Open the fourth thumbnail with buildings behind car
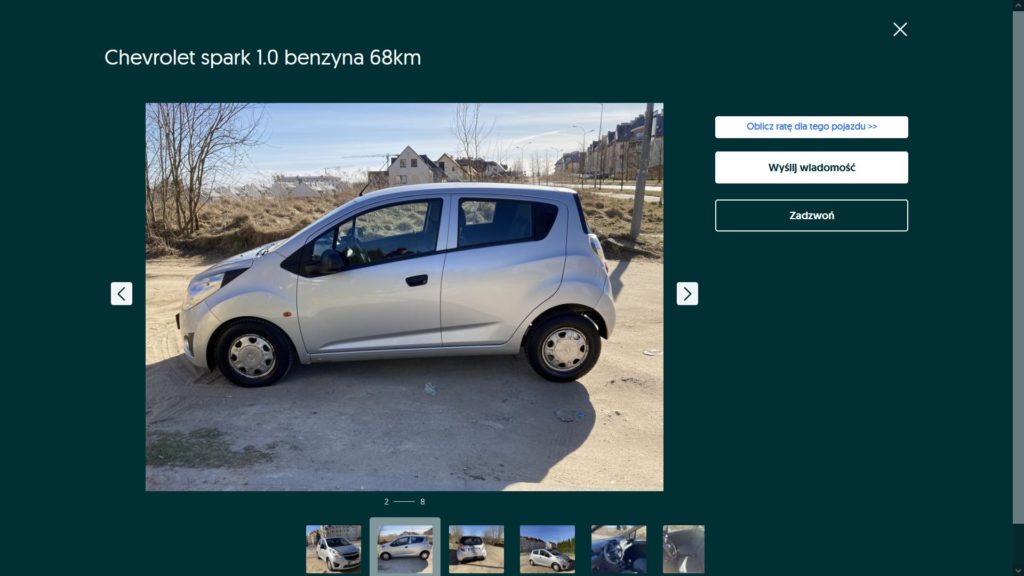 tap(547, 549)
